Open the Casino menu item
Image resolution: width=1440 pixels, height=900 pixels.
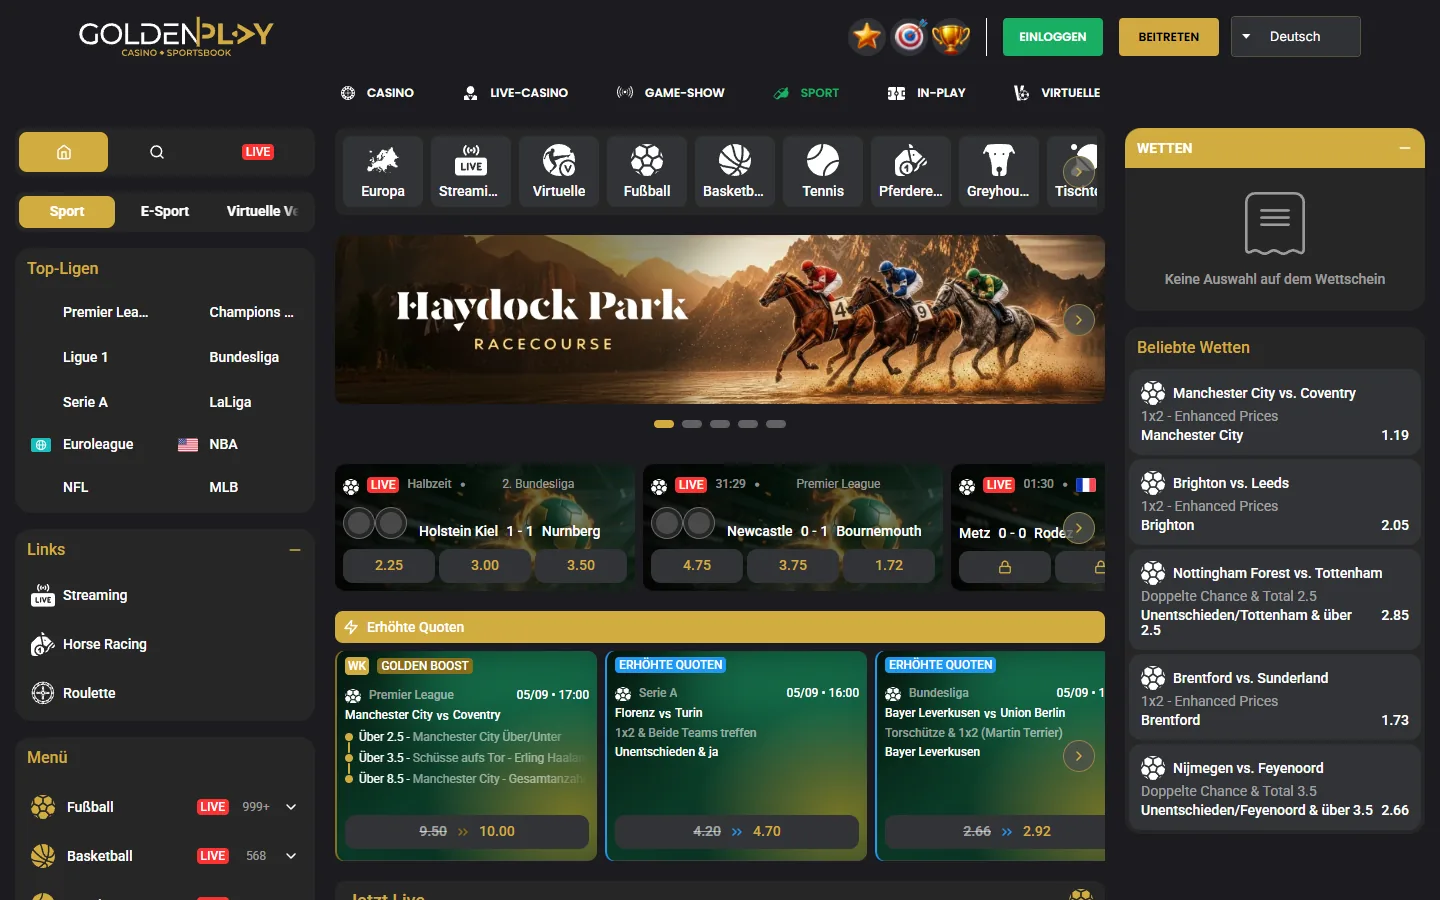tap(377, 93)
